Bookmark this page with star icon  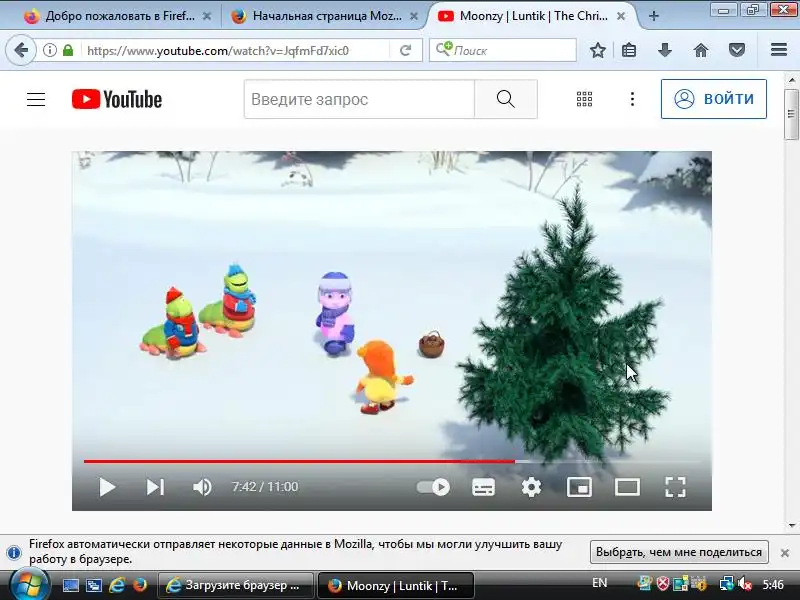click(597, 50)
